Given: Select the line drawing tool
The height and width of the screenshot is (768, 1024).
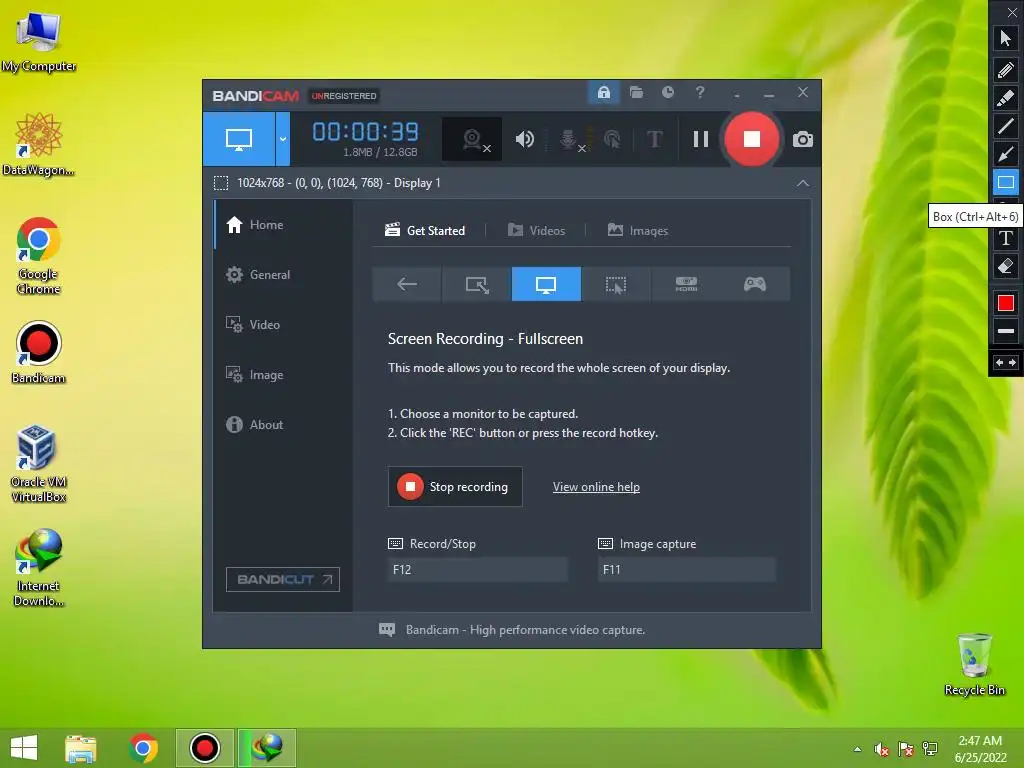Looking at the screenshot, I should [1006, 125].
